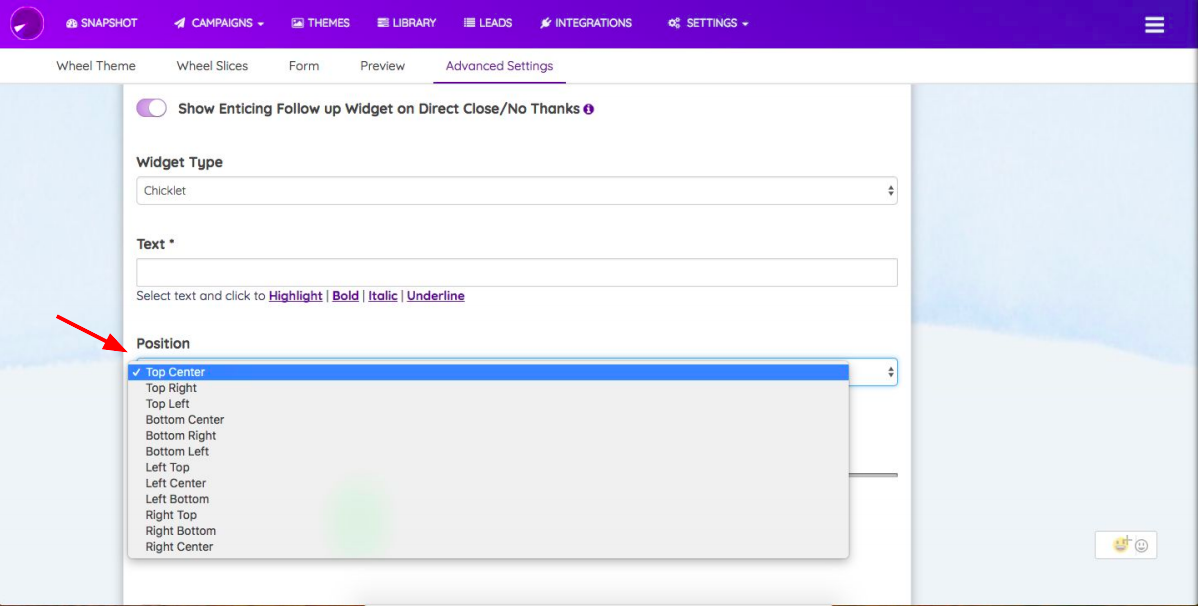View the Leads list

(487, 23)
